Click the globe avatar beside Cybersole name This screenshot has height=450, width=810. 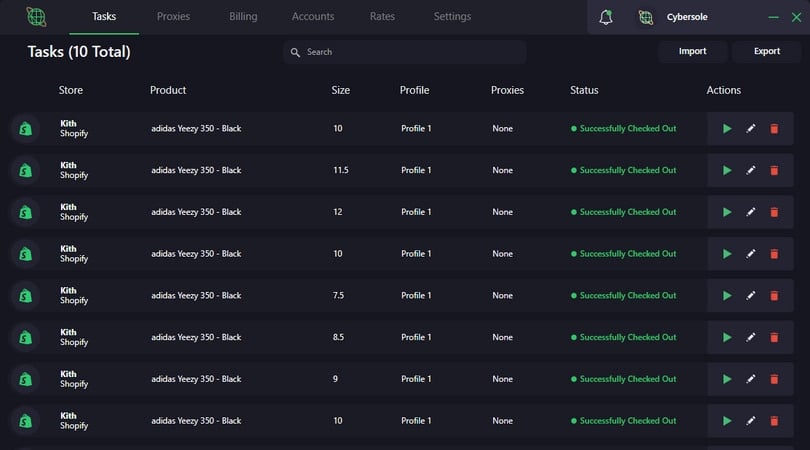pos(645,17)
